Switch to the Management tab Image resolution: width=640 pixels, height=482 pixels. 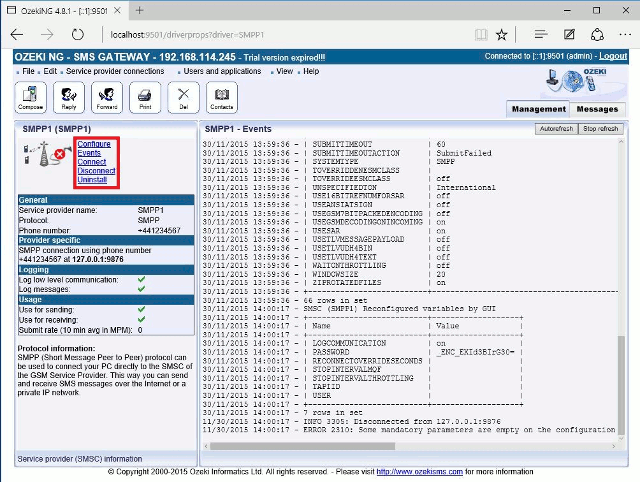pyautogui.click(x=538, y=109)
